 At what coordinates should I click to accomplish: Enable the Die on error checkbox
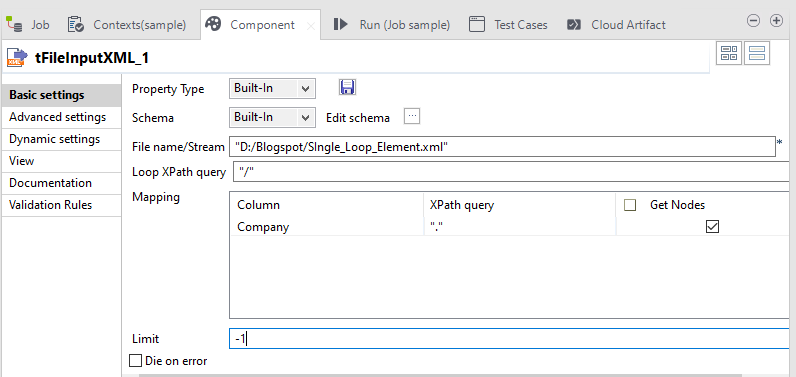tap(135, 361)
